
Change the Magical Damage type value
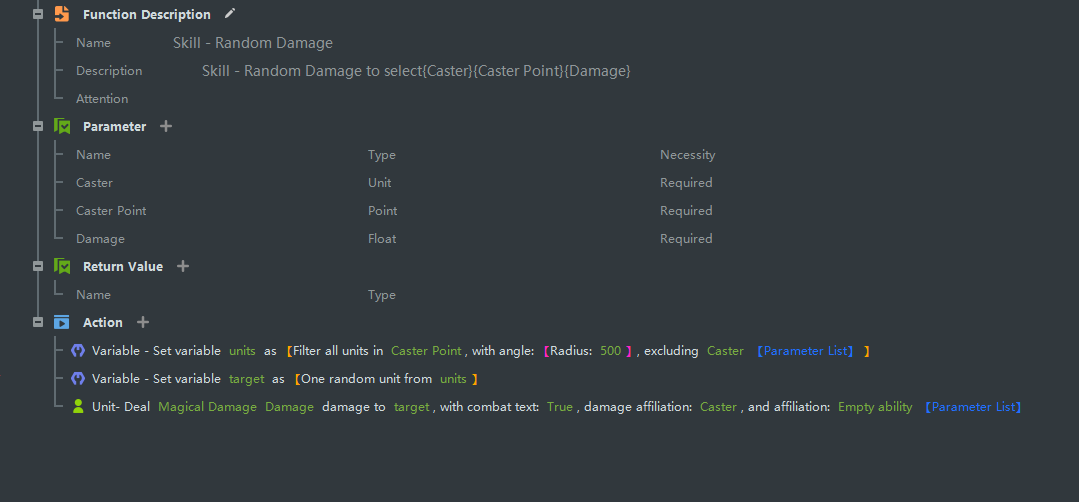tap(207, 407)
